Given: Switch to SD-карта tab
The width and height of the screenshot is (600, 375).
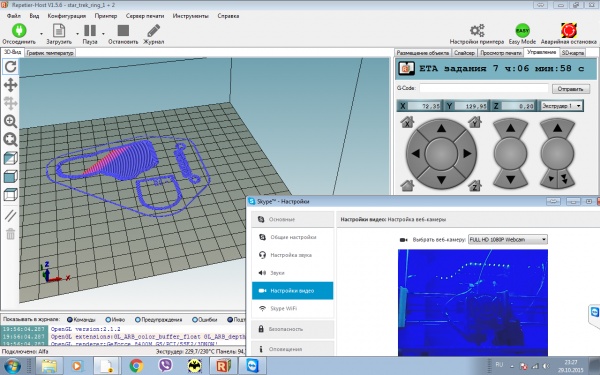Looking at the screenshot, I should 572,53.
